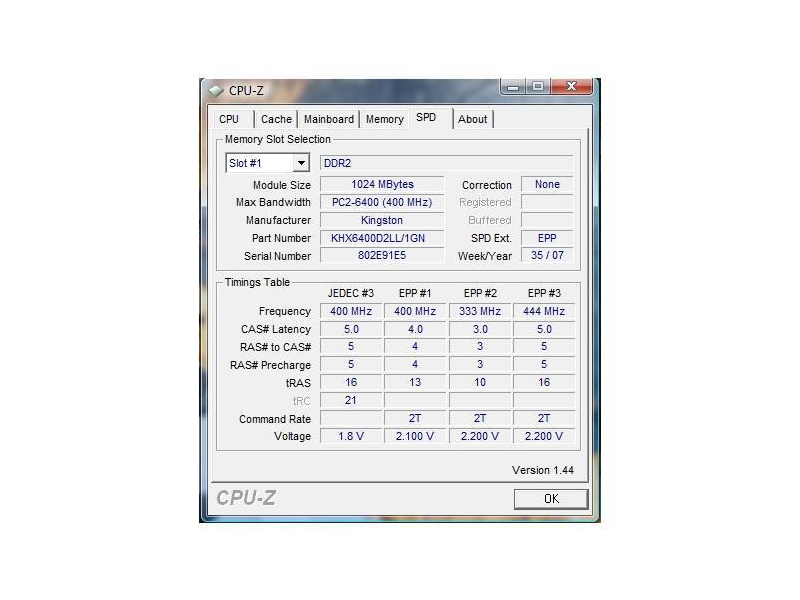
Task: Click the Memory Slot Selection group label
Action: coord(278,139)
